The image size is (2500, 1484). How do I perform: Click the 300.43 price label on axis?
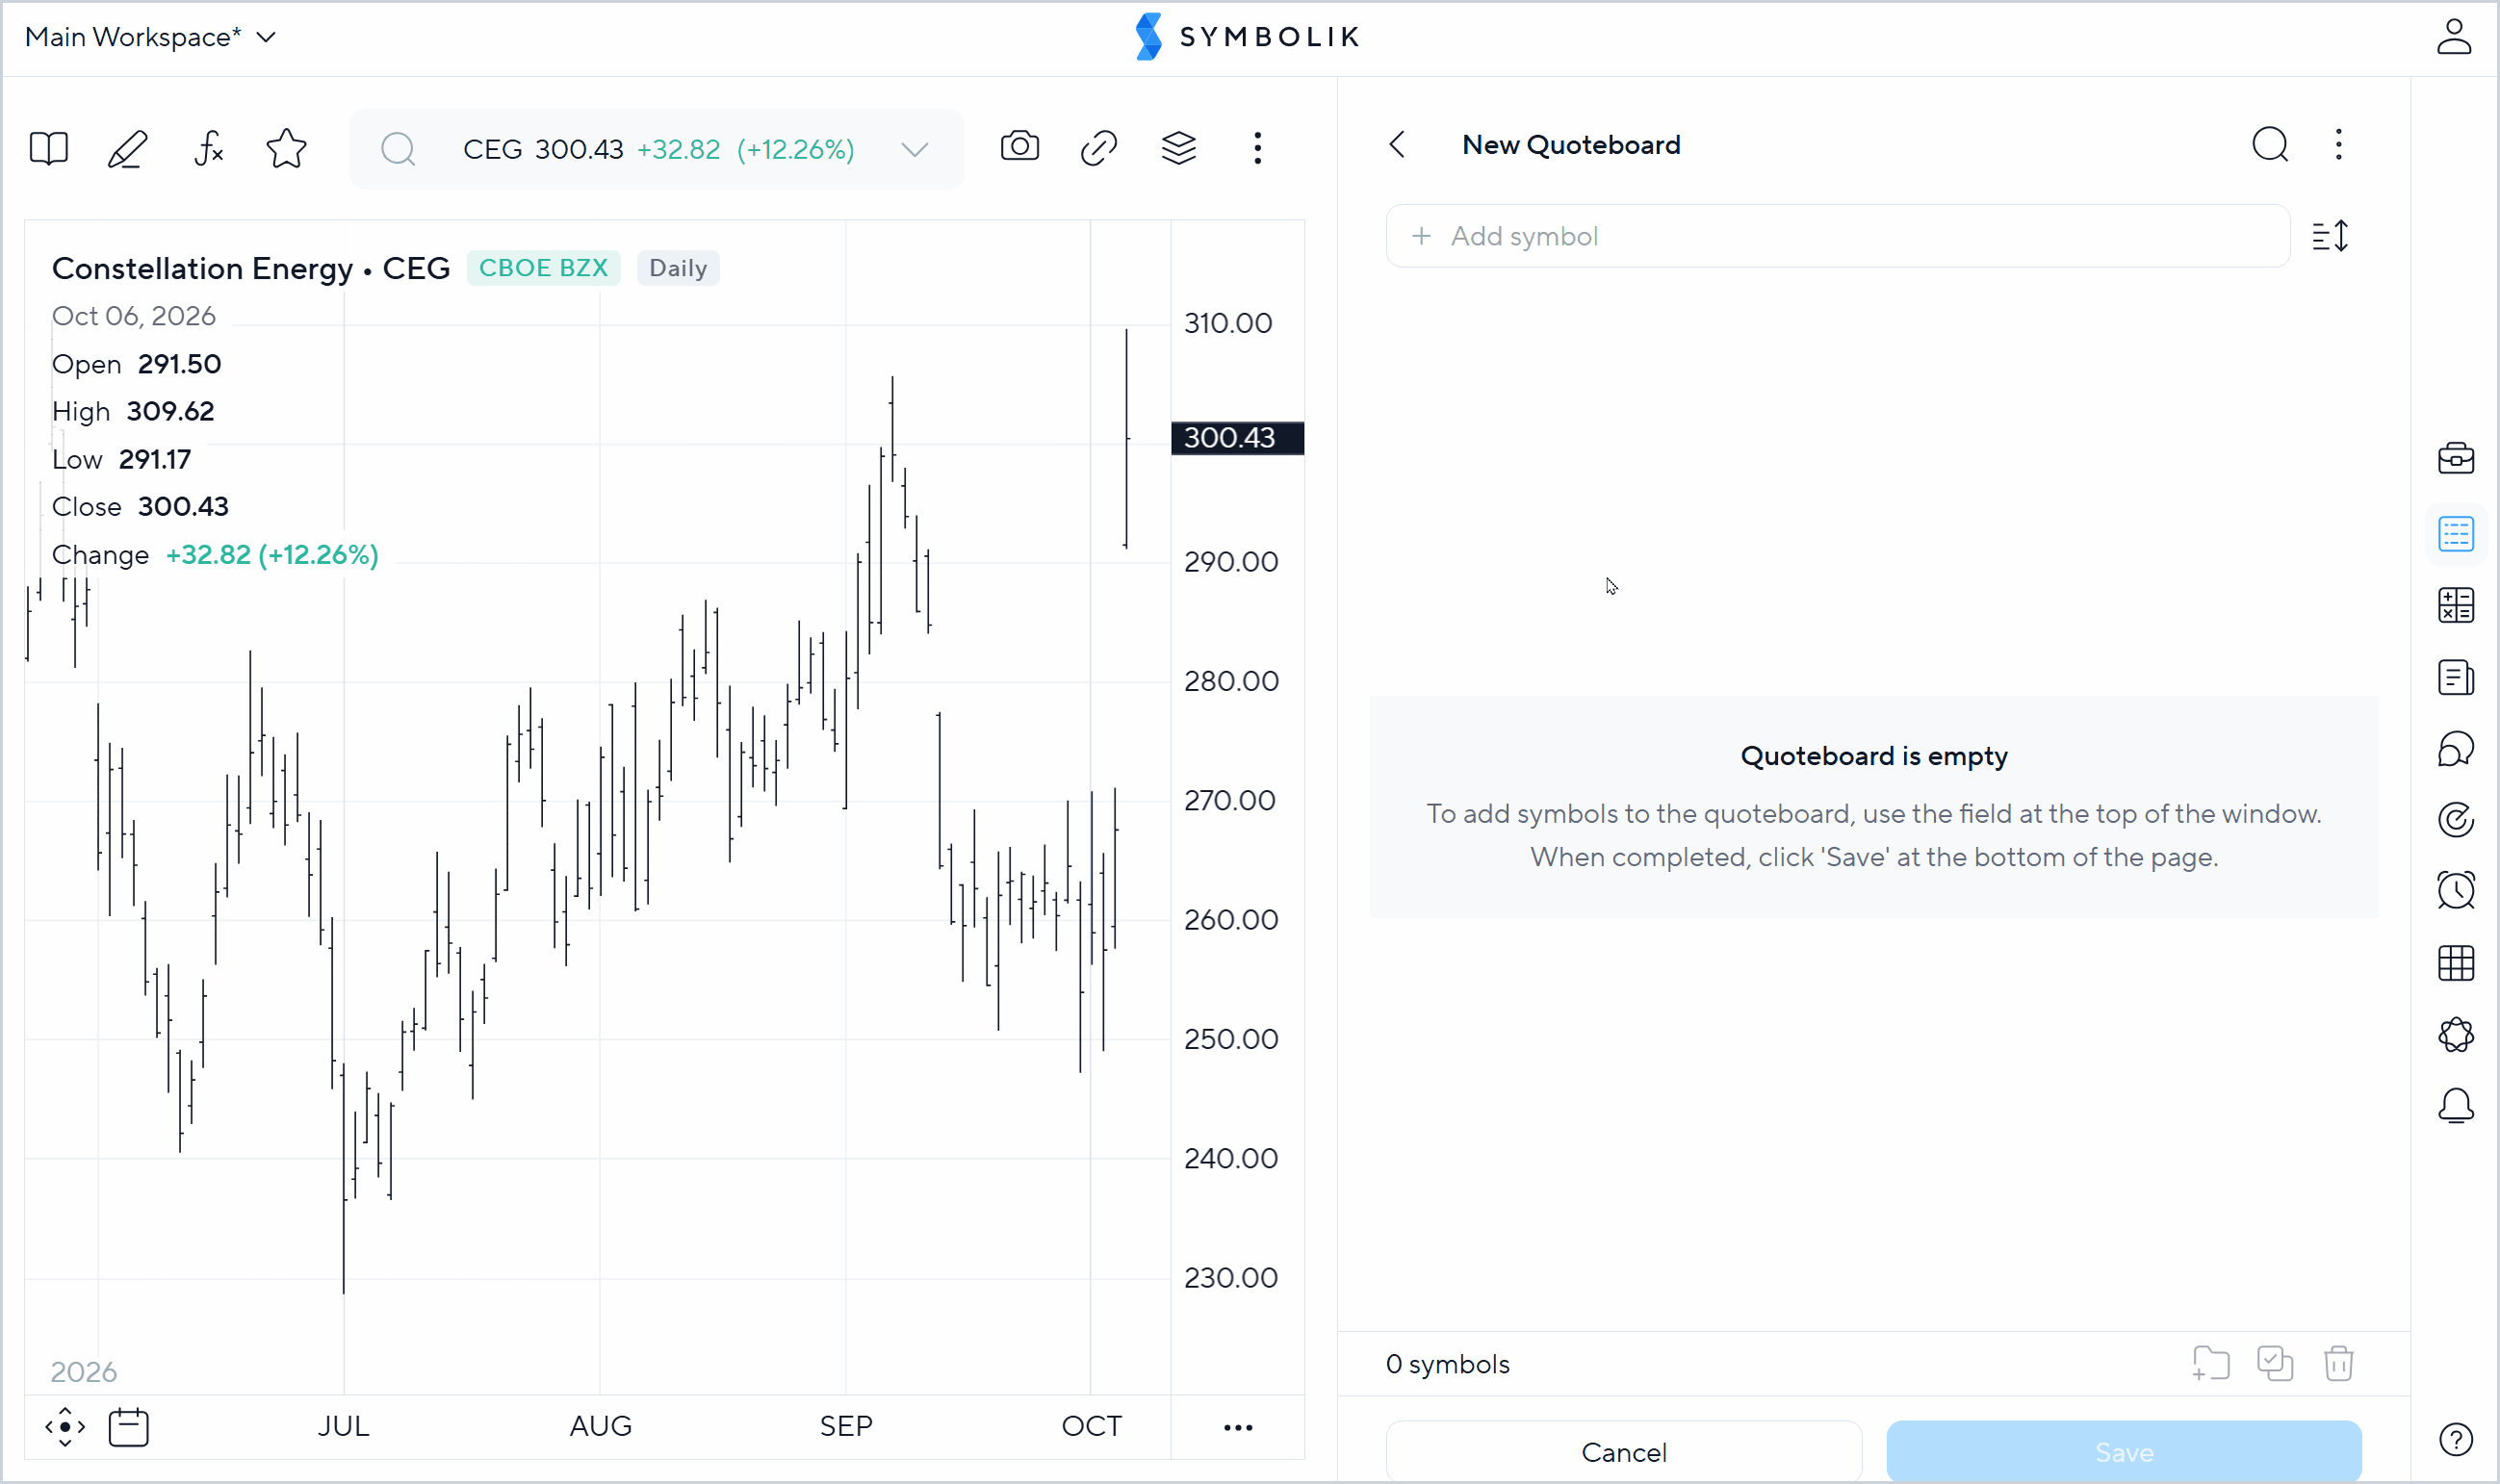tap(1238, 438)
